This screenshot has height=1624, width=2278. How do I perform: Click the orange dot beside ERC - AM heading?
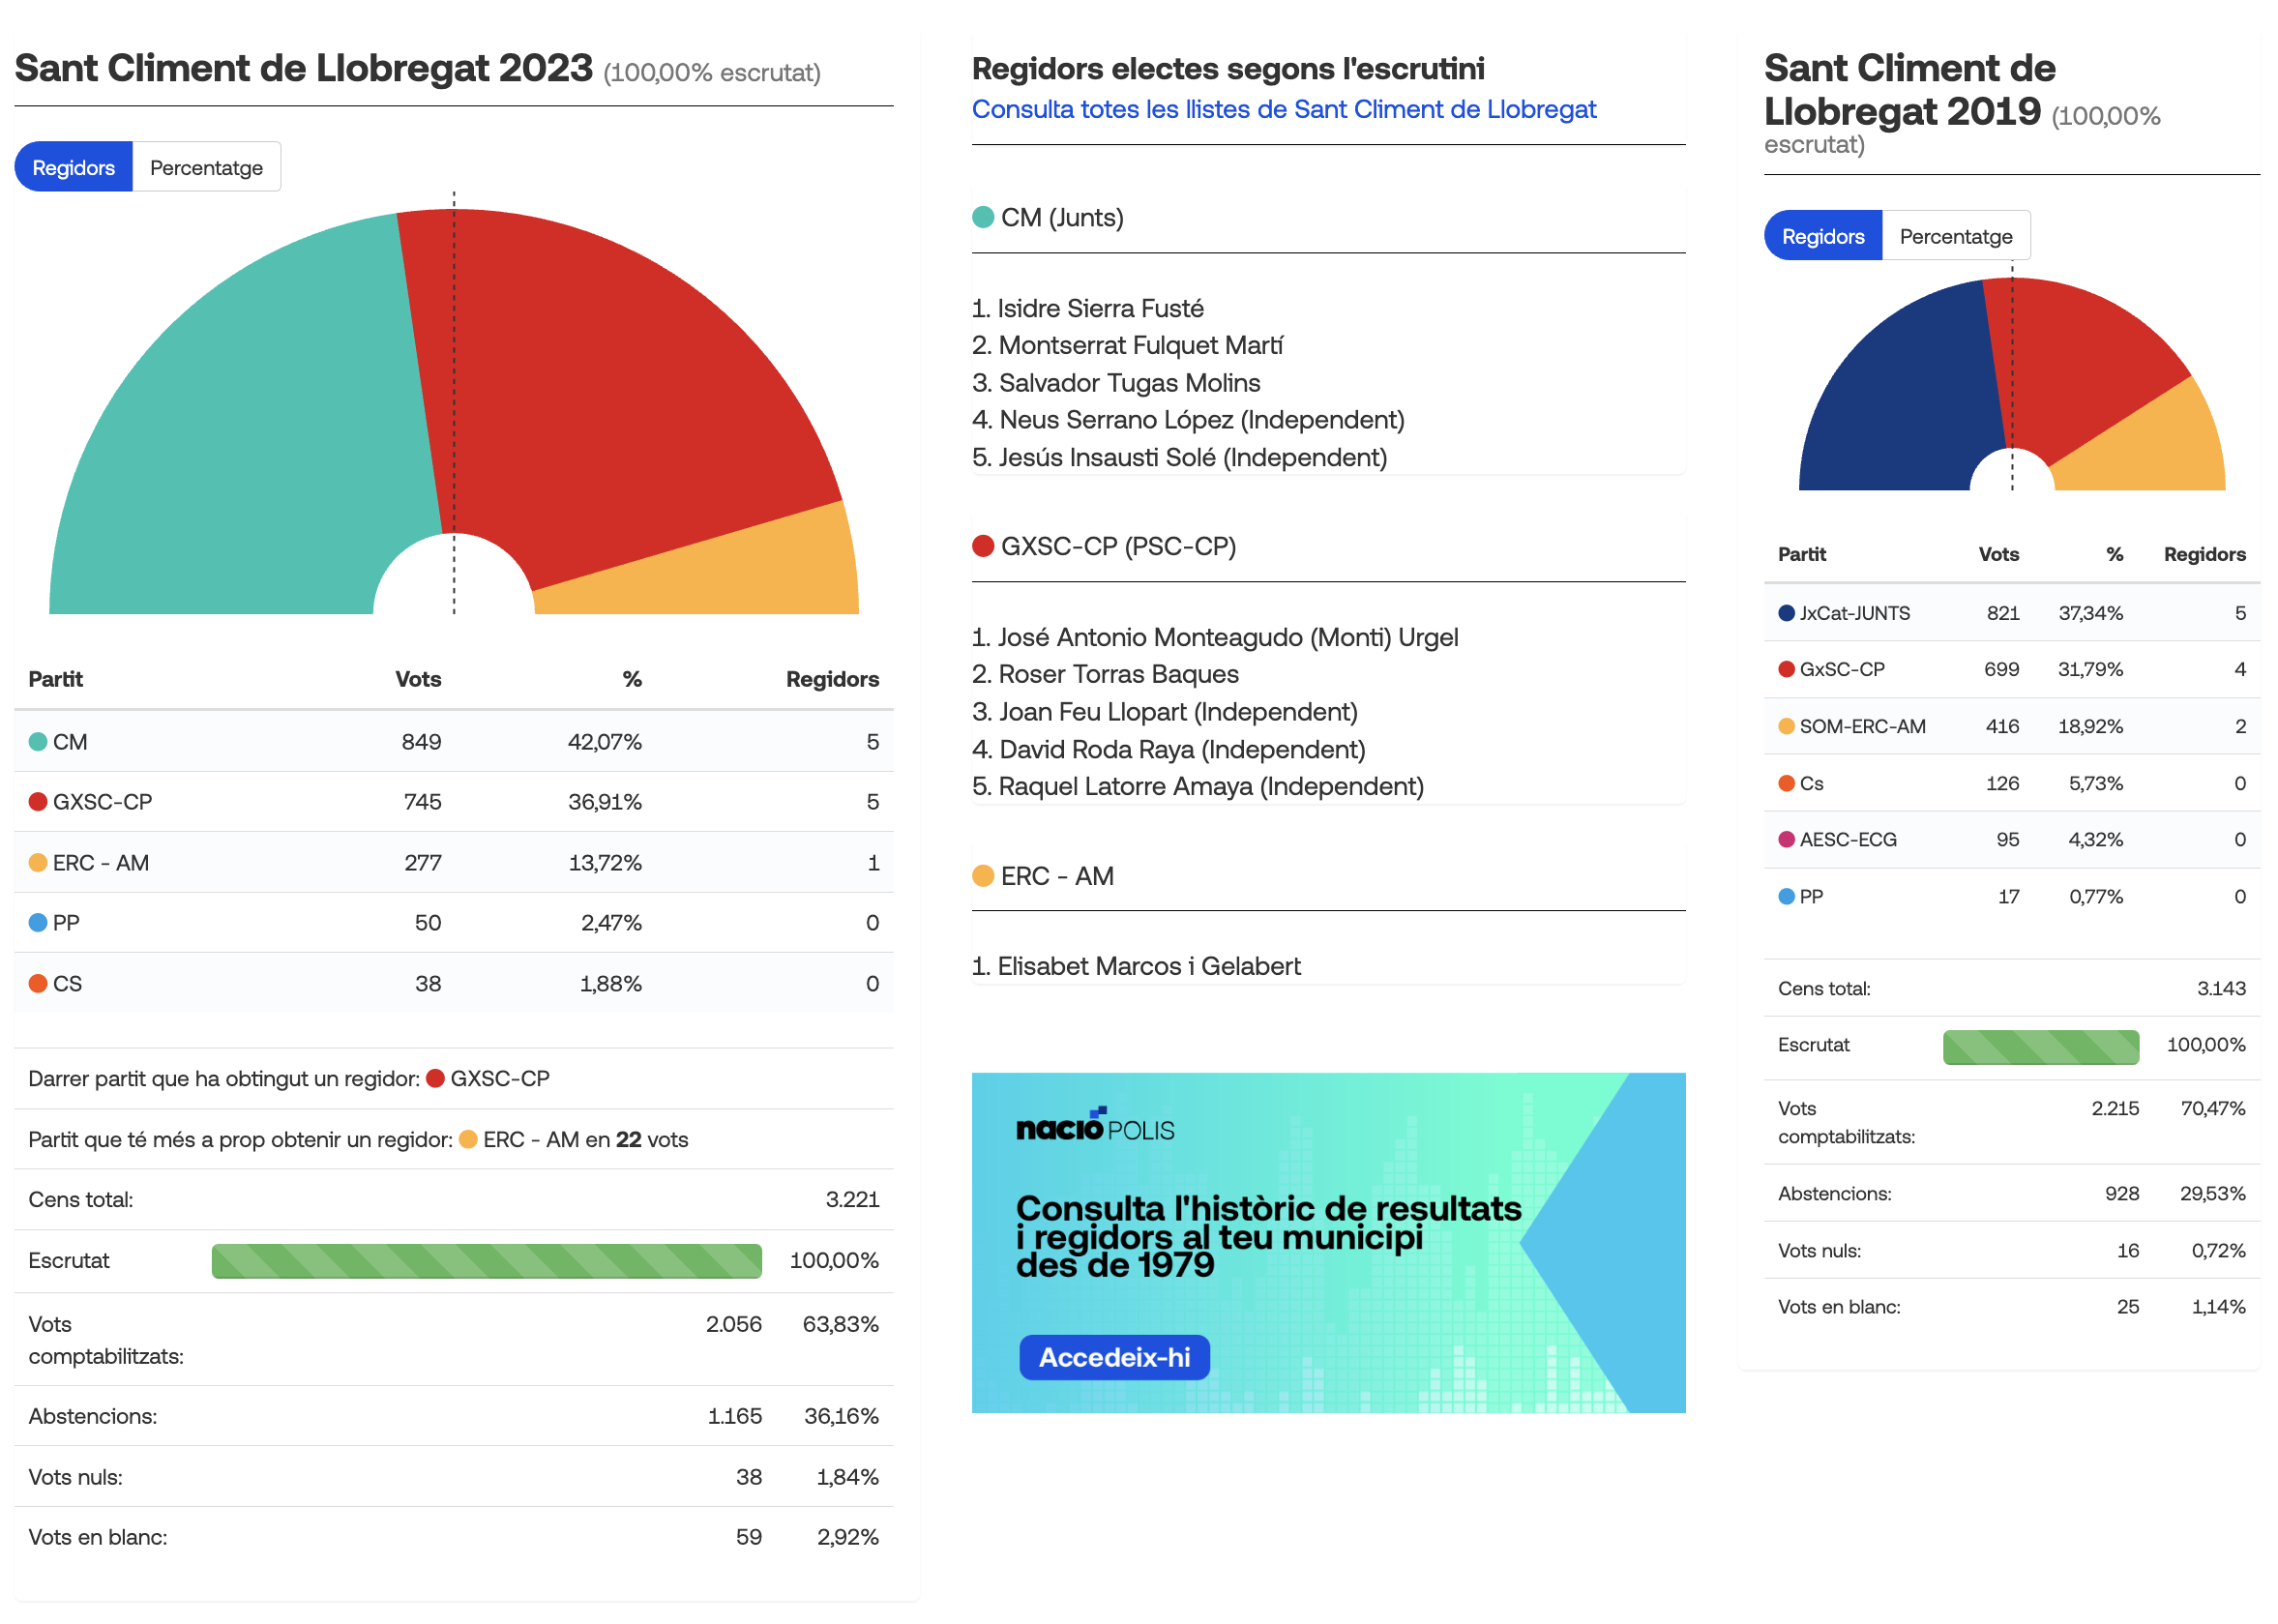point(983,876)
